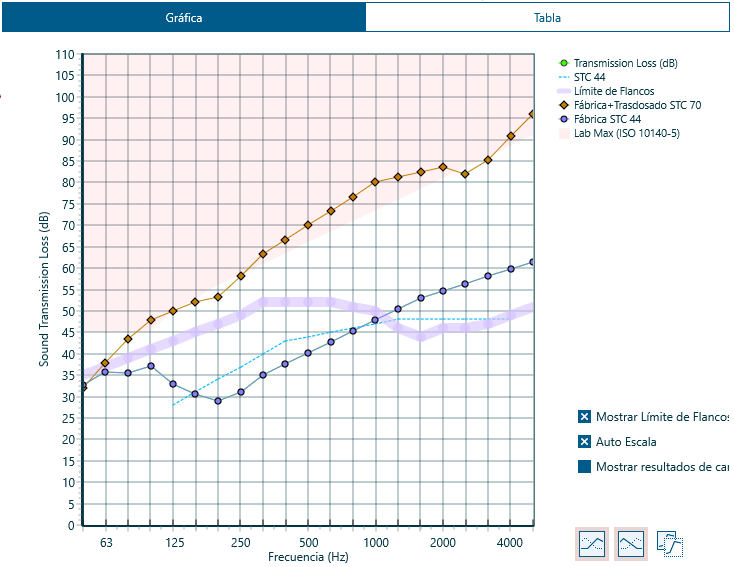Toggle the Mostrar Límite de Flancos checkbox
Viewport: 734px width, 567px height.
click(584, 417)
